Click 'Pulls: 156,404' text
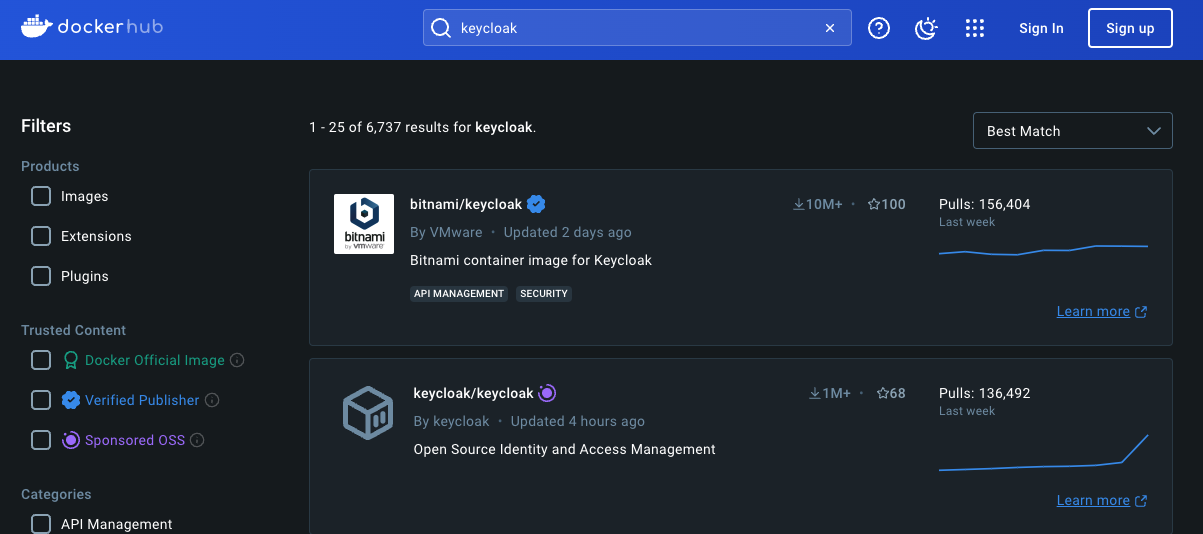Screen dimensions: 1203x534 click(x=984, y=204)
